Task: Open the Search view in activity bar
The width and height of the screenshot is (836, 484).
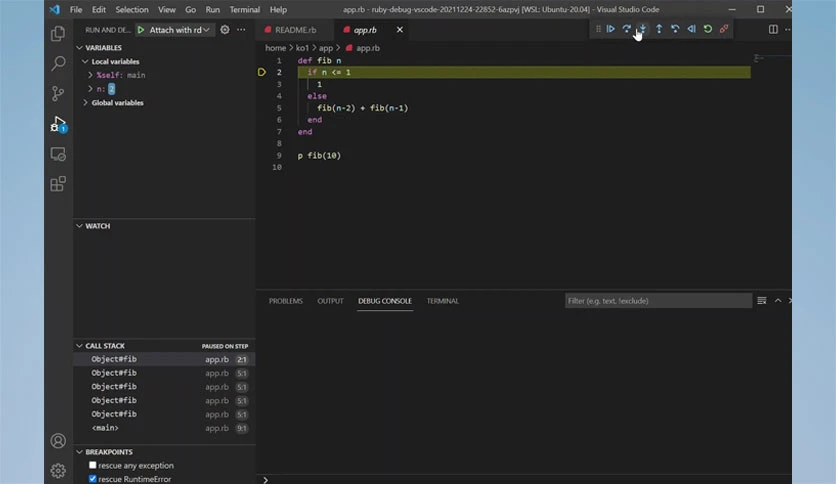Action: point(58,63)
